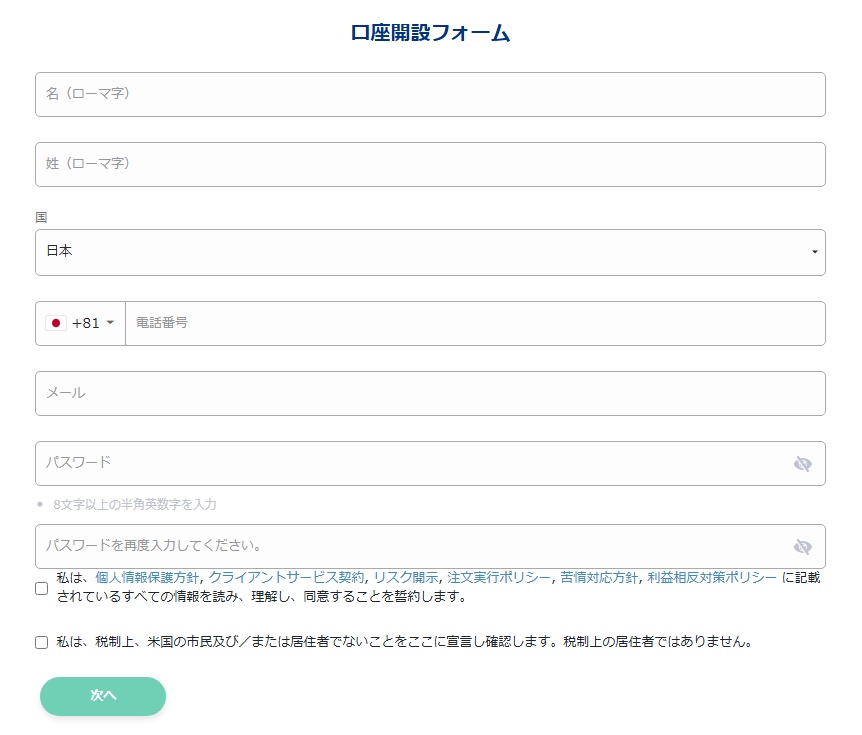Image resolution: width=862 pixels, height=735 pixels.
Task: Open the 個人情報保護方針 link
Action: tap(131, 577)
